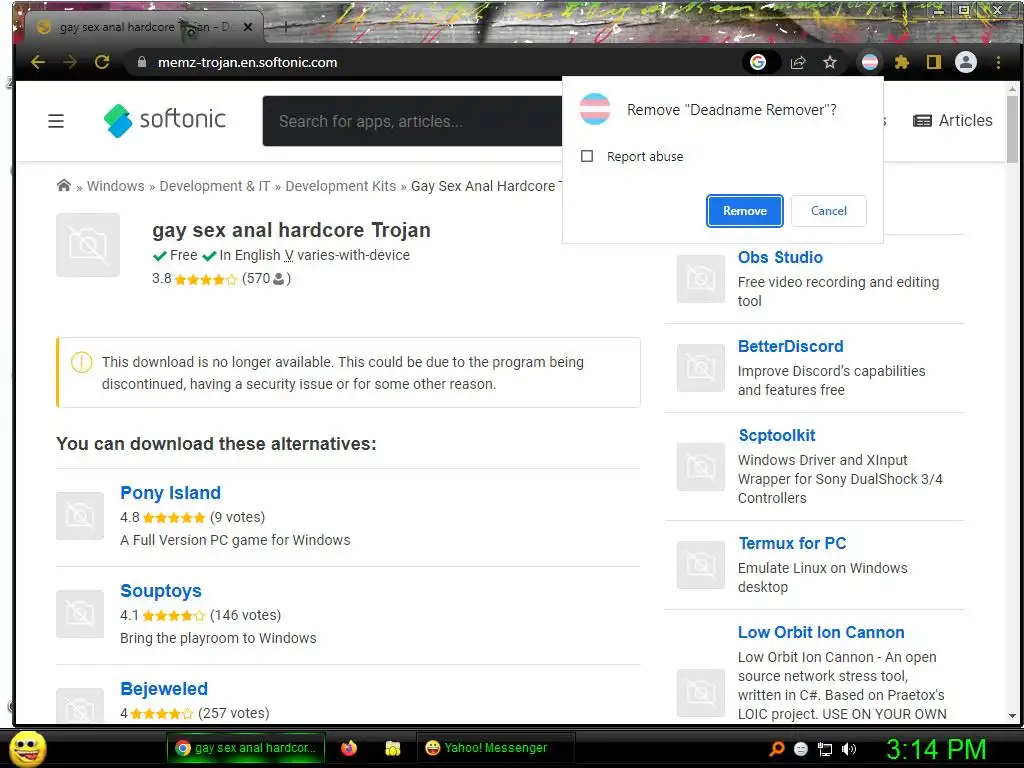This screenshot has width=1024, height=768.
Task: Click the Souptoys thumbnail placeholder
Action: pyautogui.click(x=80, y=614)
